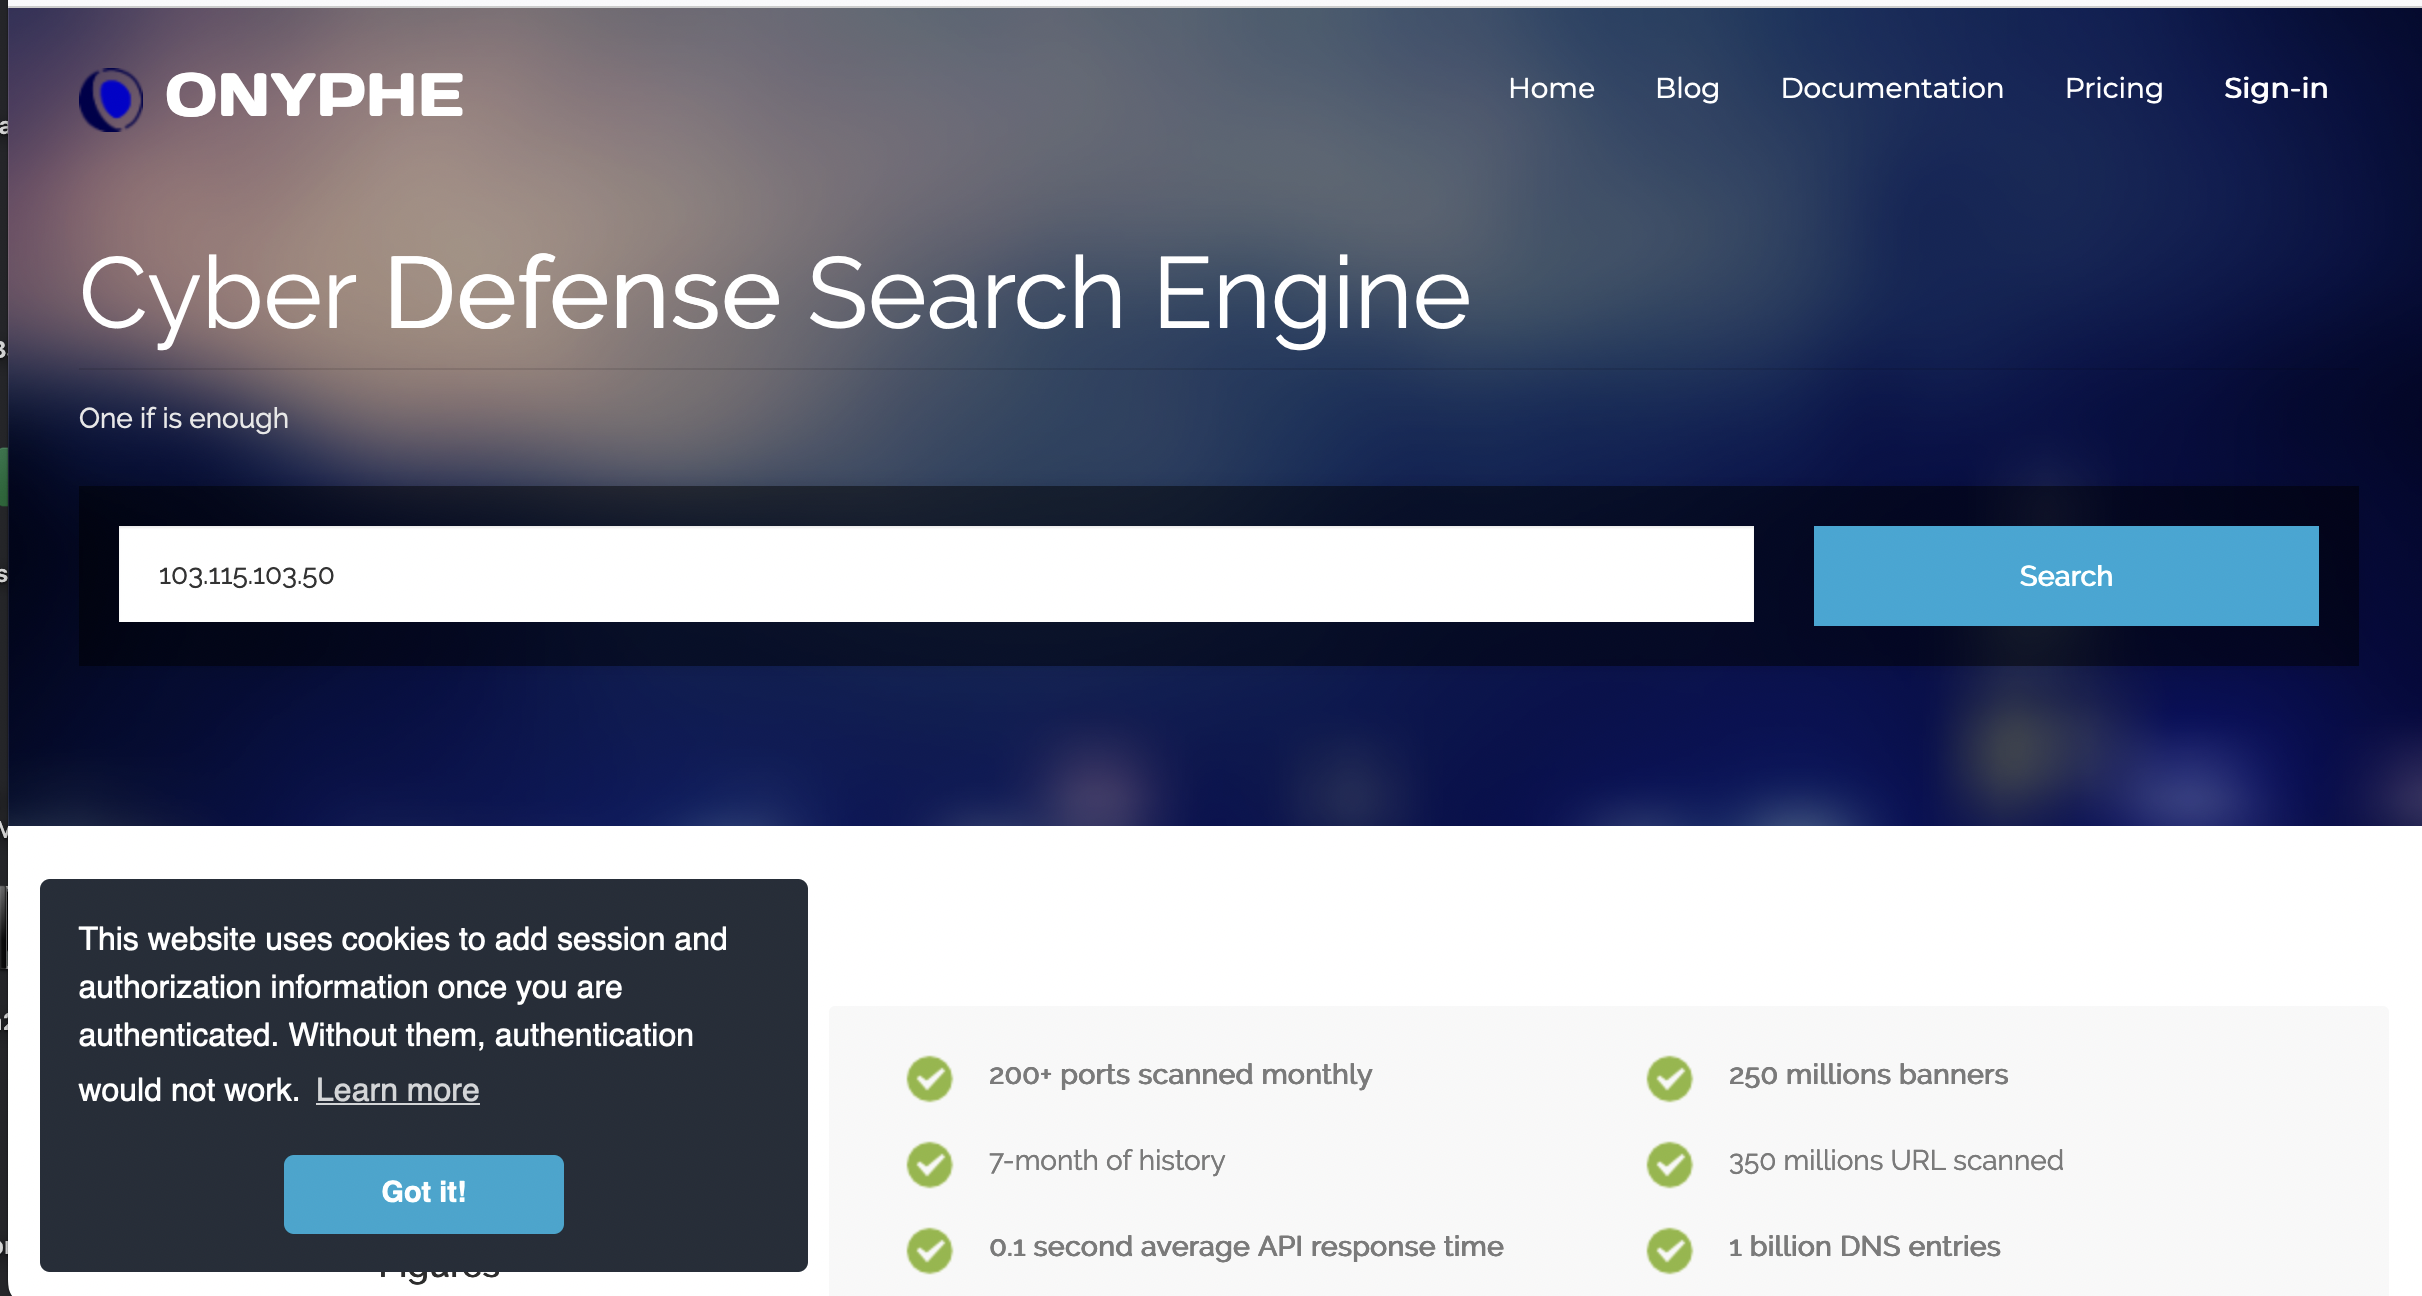Click the text '7-month of history'

point(1107,1161)
